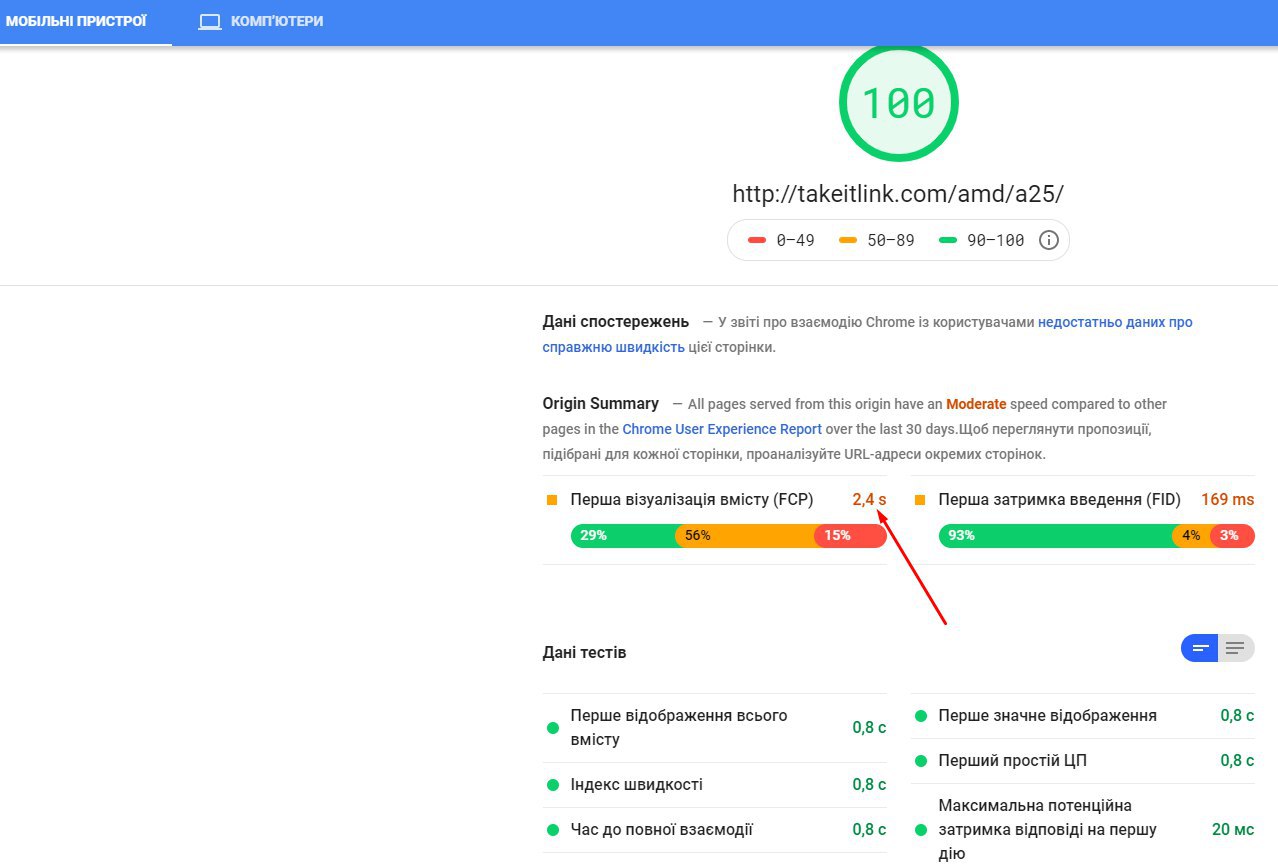Screen dimensions: 1278x868
Task: Click green dot beside Індекс швидкості
Action: click(552, 785)
